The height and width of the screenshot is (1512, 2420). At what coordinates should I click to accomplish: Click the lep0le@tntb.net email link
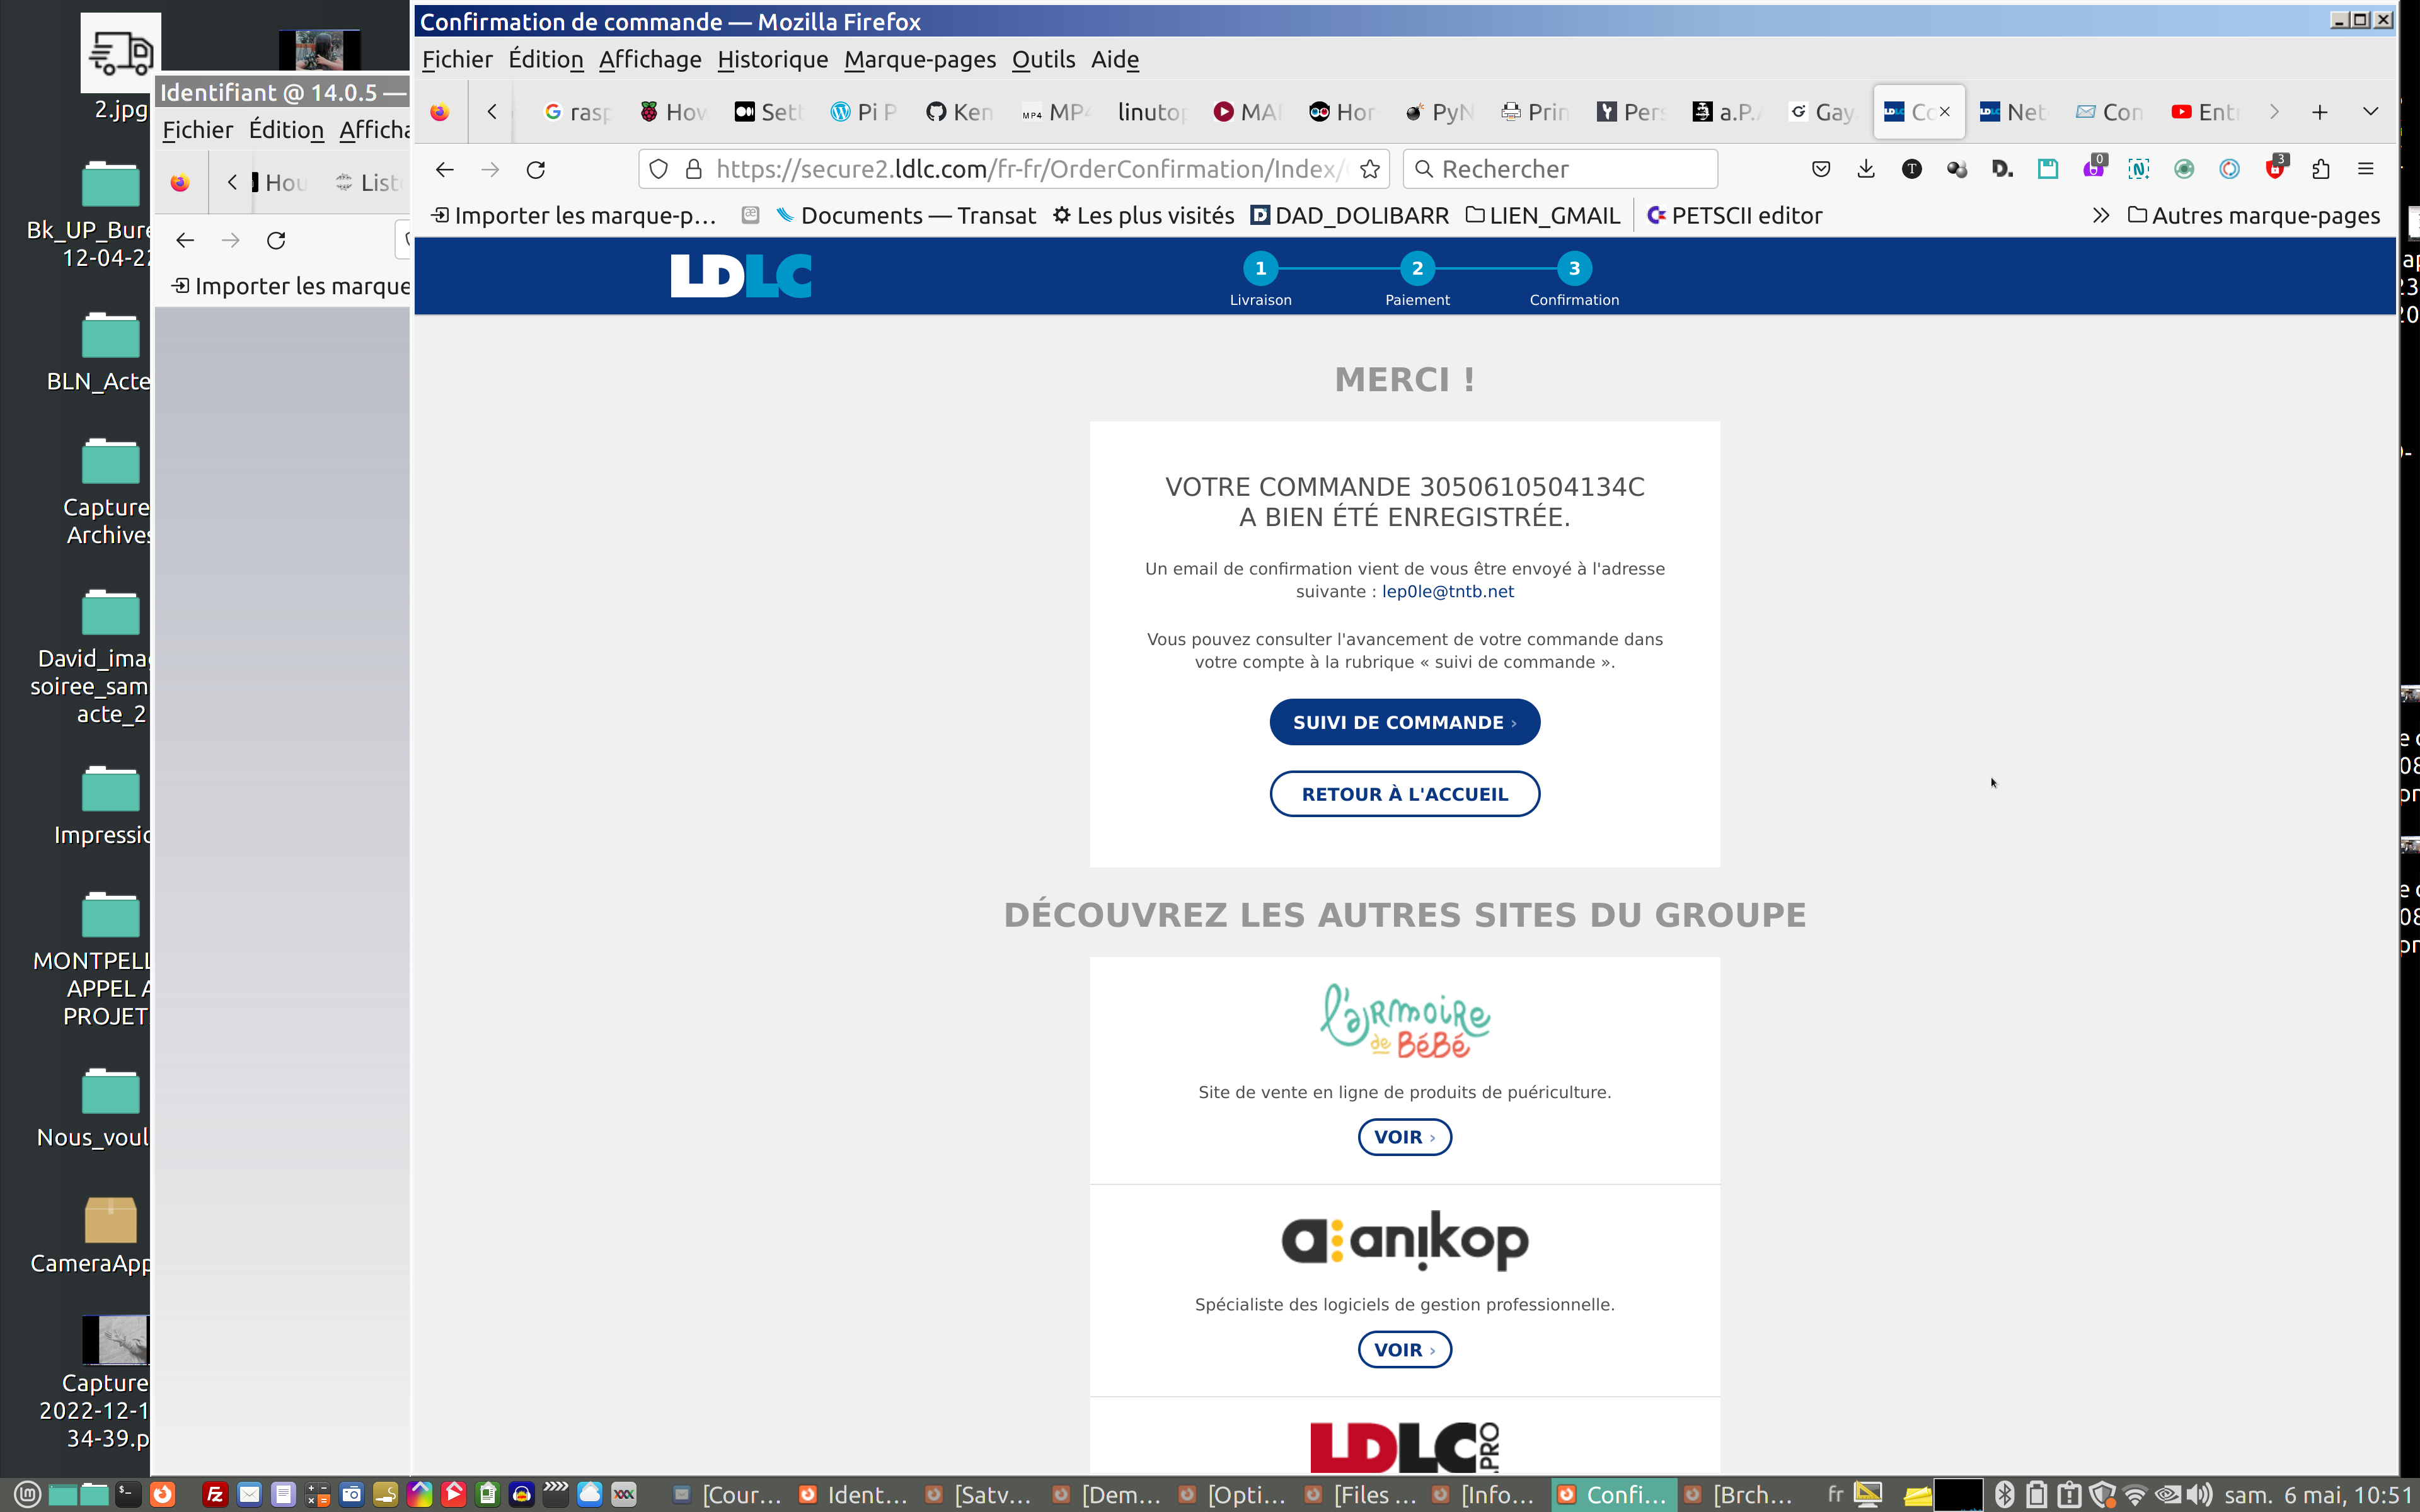1447,591
